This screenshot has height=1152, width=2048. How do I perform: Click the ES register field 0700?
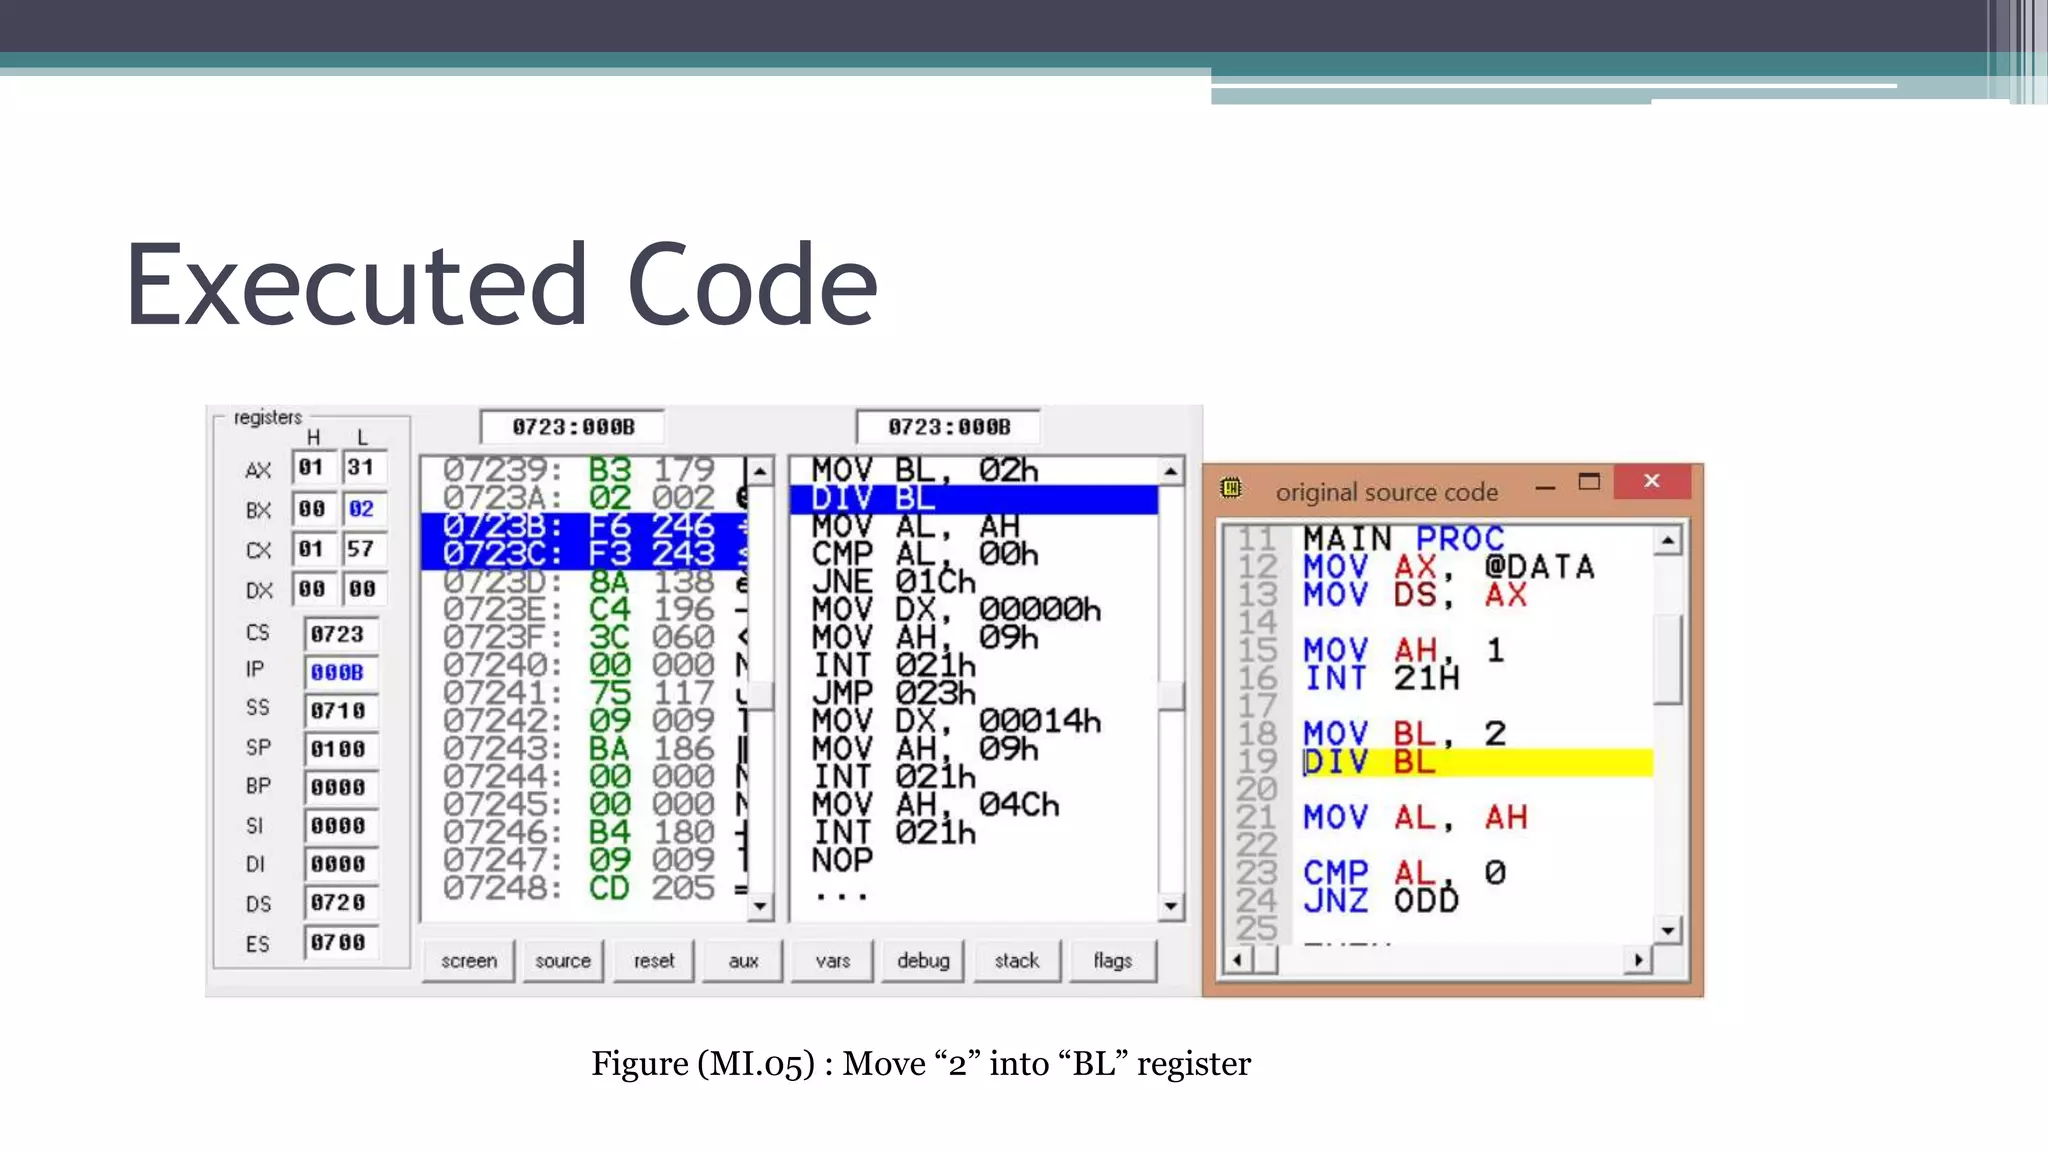point(340,942)
